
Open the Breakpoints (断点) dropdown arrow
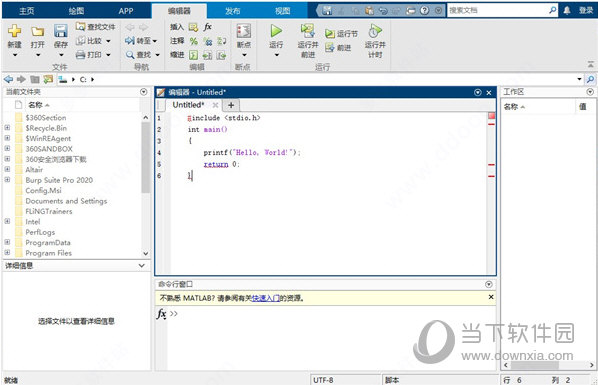(244, 55)
